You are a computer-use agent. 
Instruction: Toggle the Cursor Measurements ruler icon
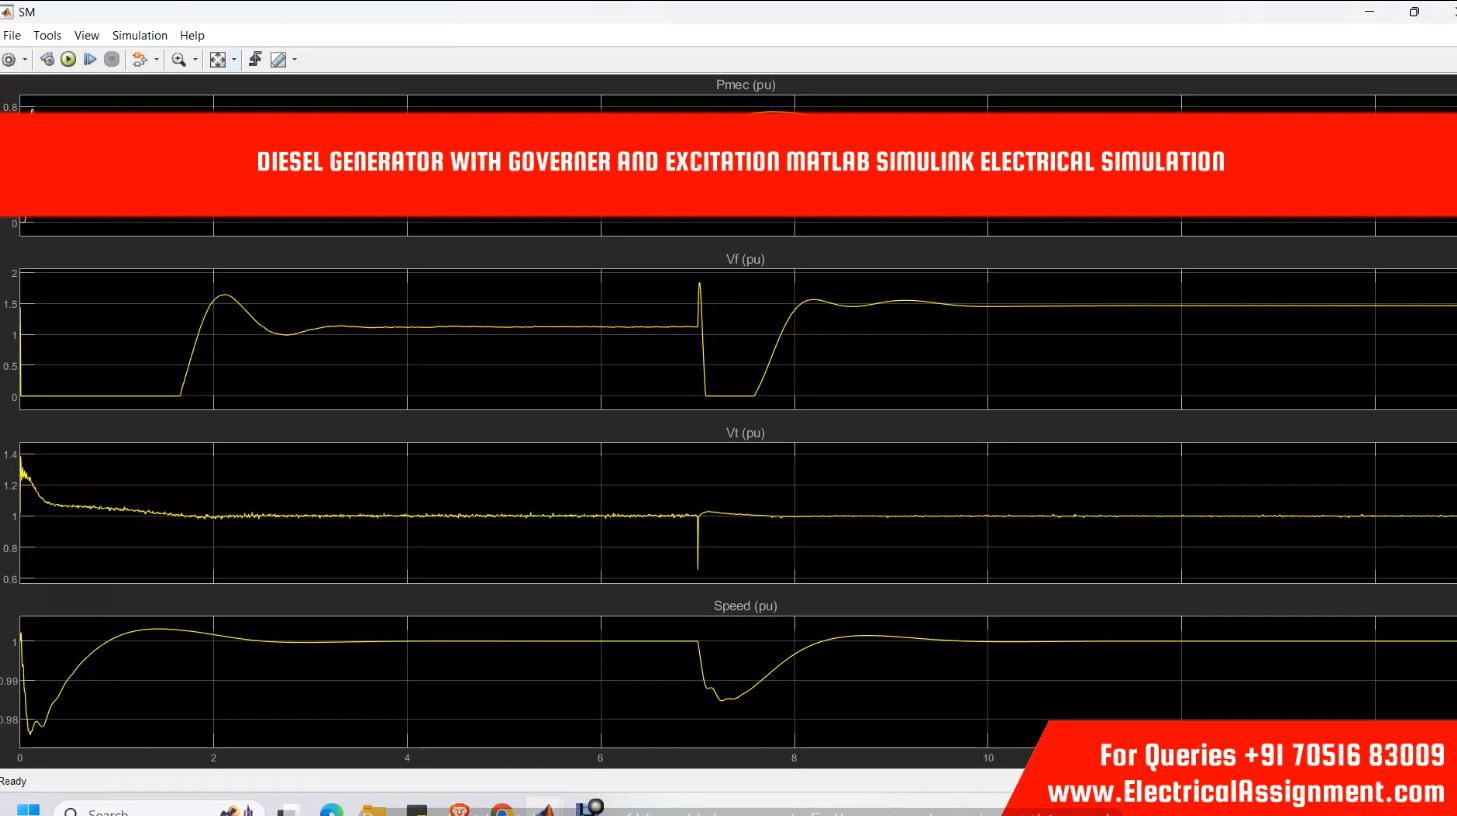(x=278, y=60)
